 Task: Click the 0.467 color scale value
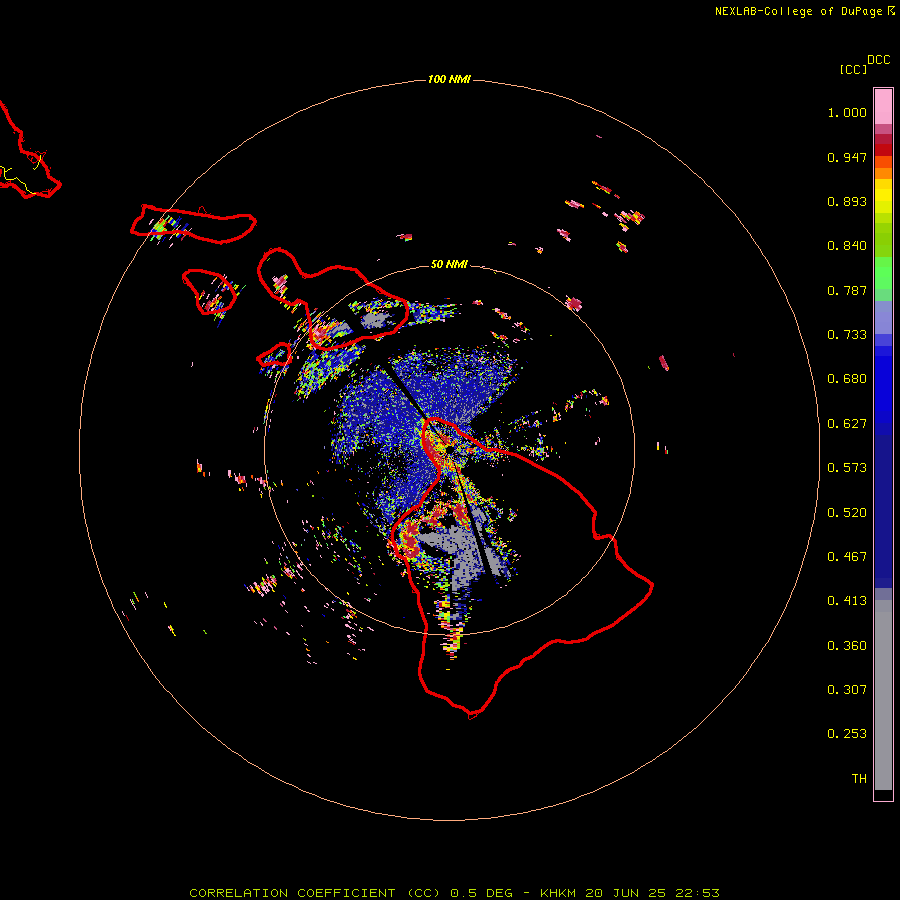847,557
